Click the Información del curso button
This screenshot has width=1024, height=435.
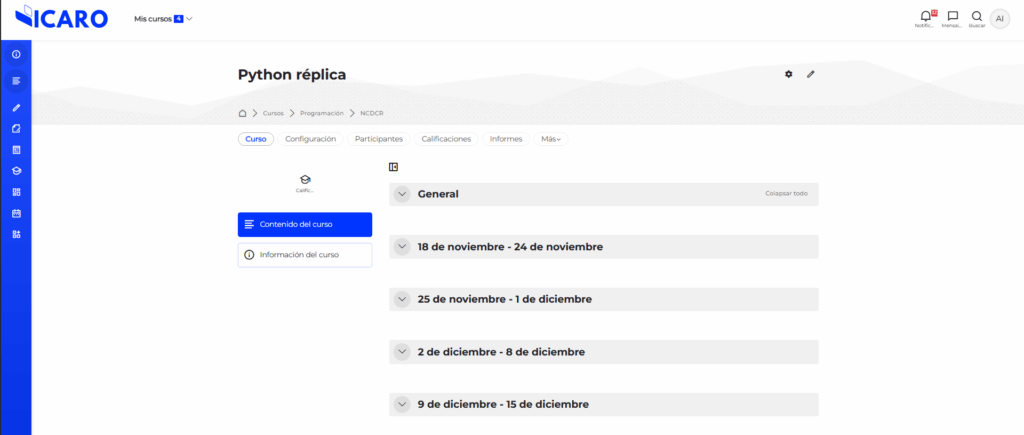(x=305, y=255)
